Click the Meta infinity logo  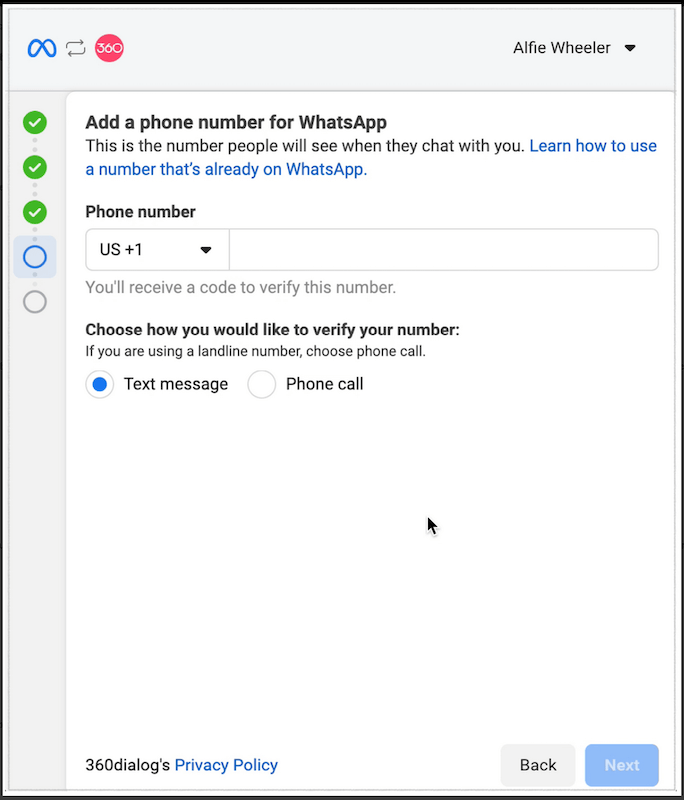tap(42, 48)
